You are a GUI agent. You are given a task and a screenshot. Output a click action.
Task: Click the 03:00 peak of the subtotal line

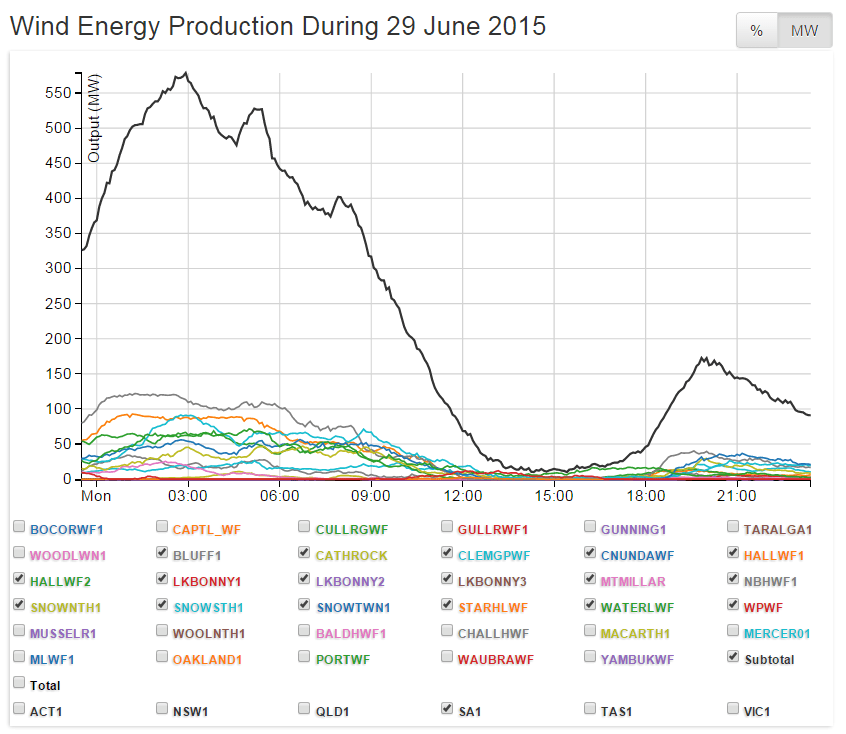click(x=186, y=73)
